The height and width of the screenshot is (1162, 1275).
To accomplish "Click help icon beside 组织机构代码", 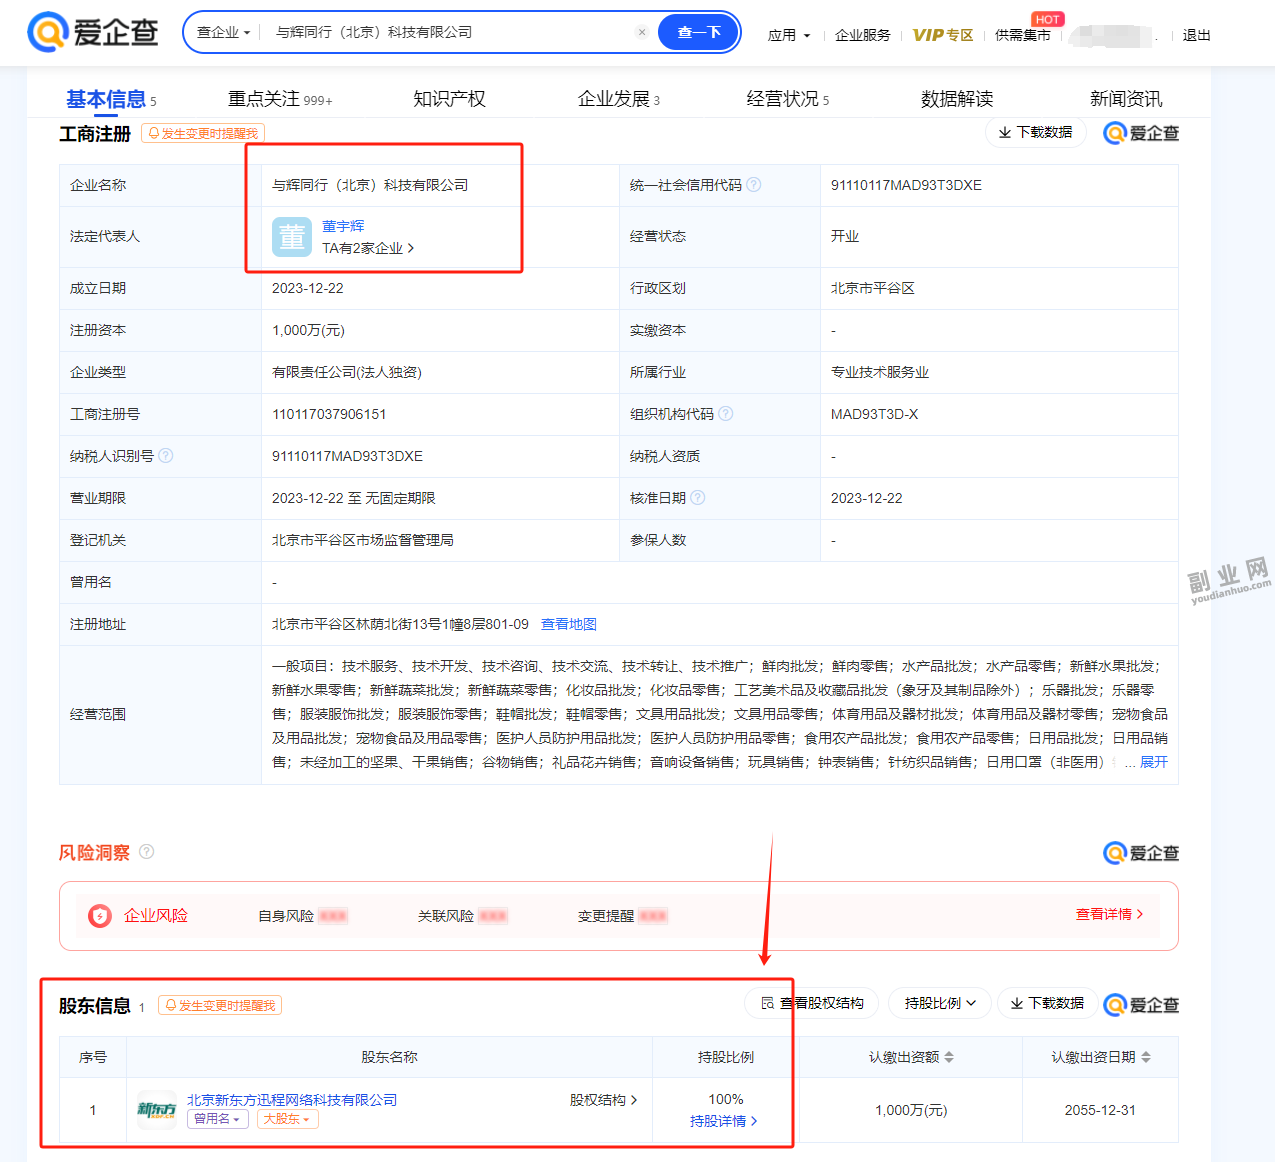I will point(726,414).
